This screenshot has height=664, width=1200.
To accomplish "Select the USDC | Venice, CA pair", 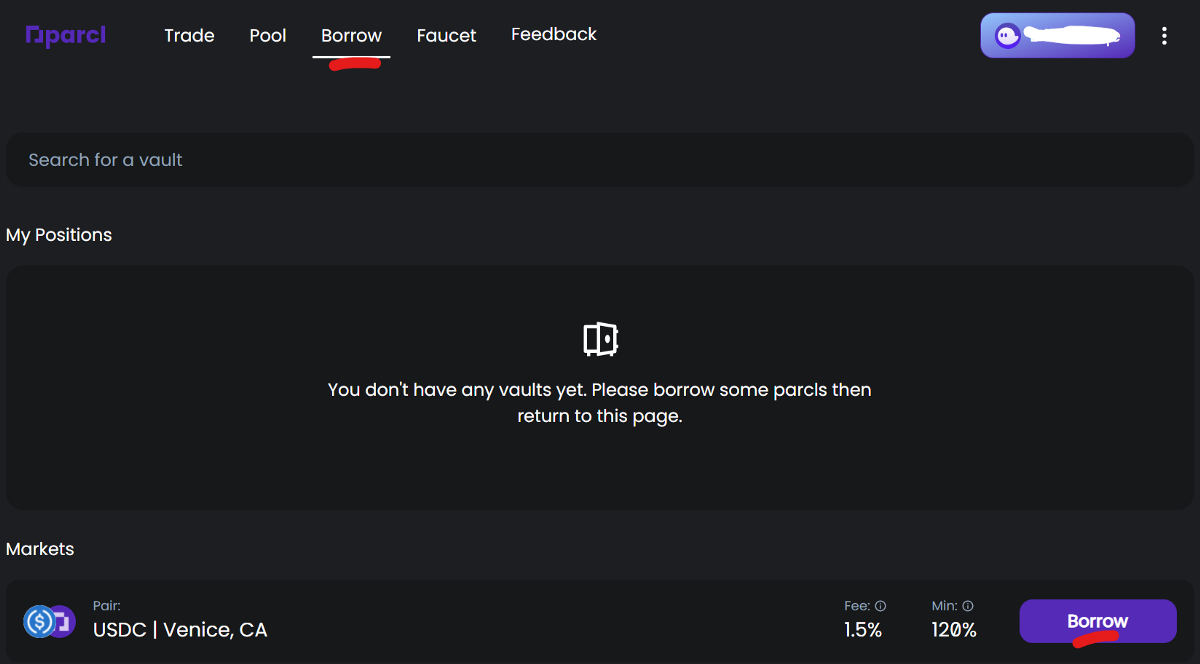I will click(x=180, y=630).
